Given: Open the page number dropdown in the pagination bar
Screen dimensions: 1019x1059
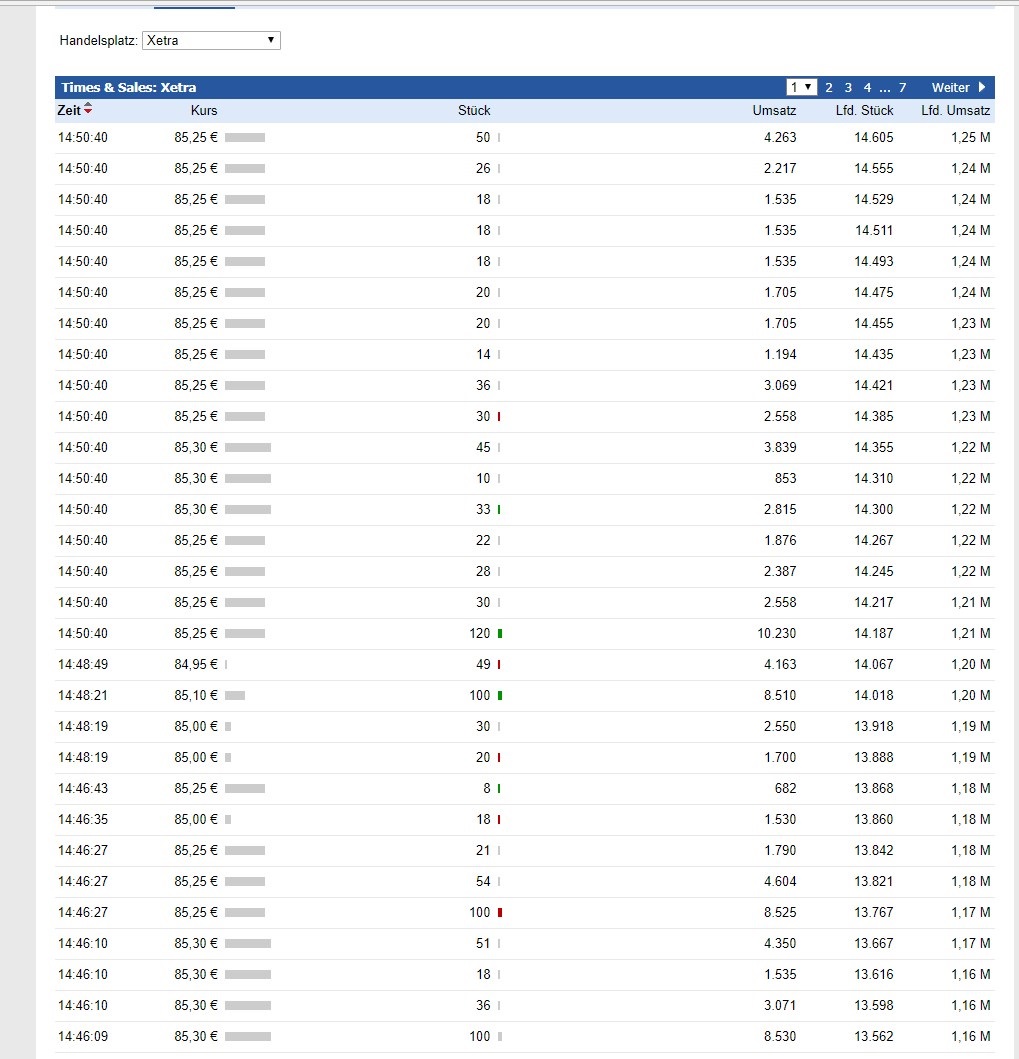Looking at the screenshot, I should coord(798,87).
